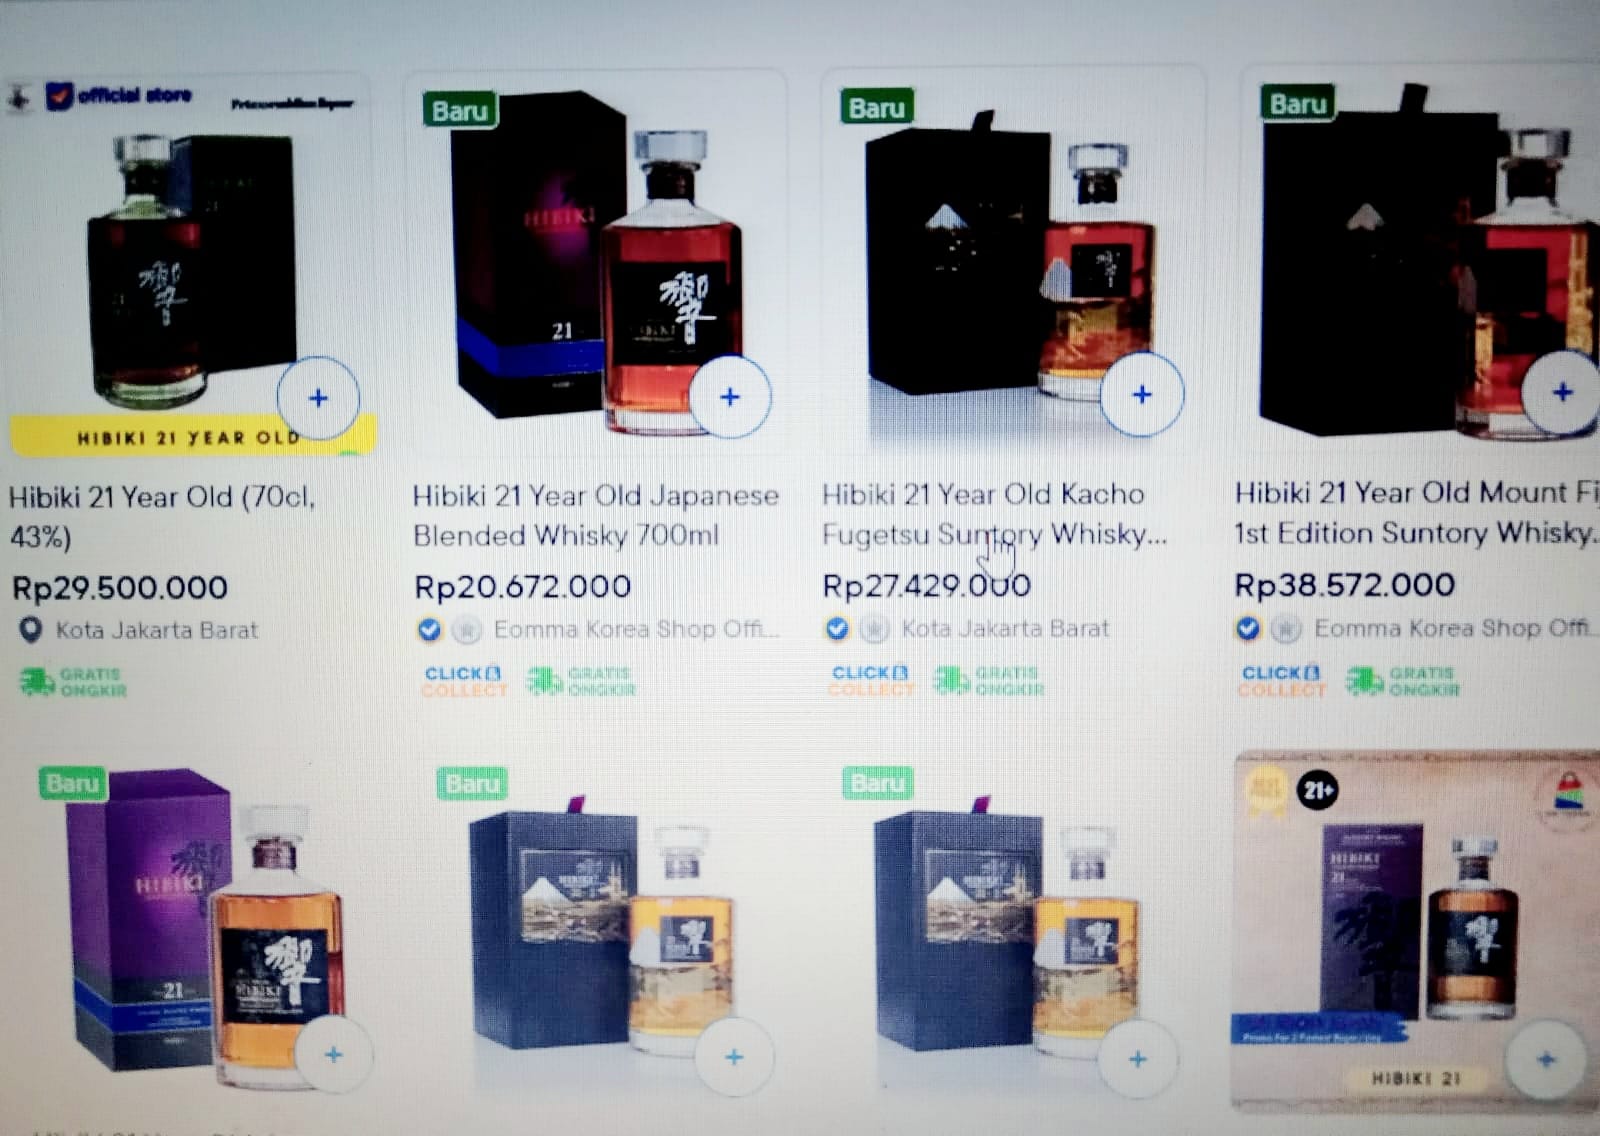Click the official store badge on first product
The width and height of the screenshot is (1600, 1136).
coord(120,96)
